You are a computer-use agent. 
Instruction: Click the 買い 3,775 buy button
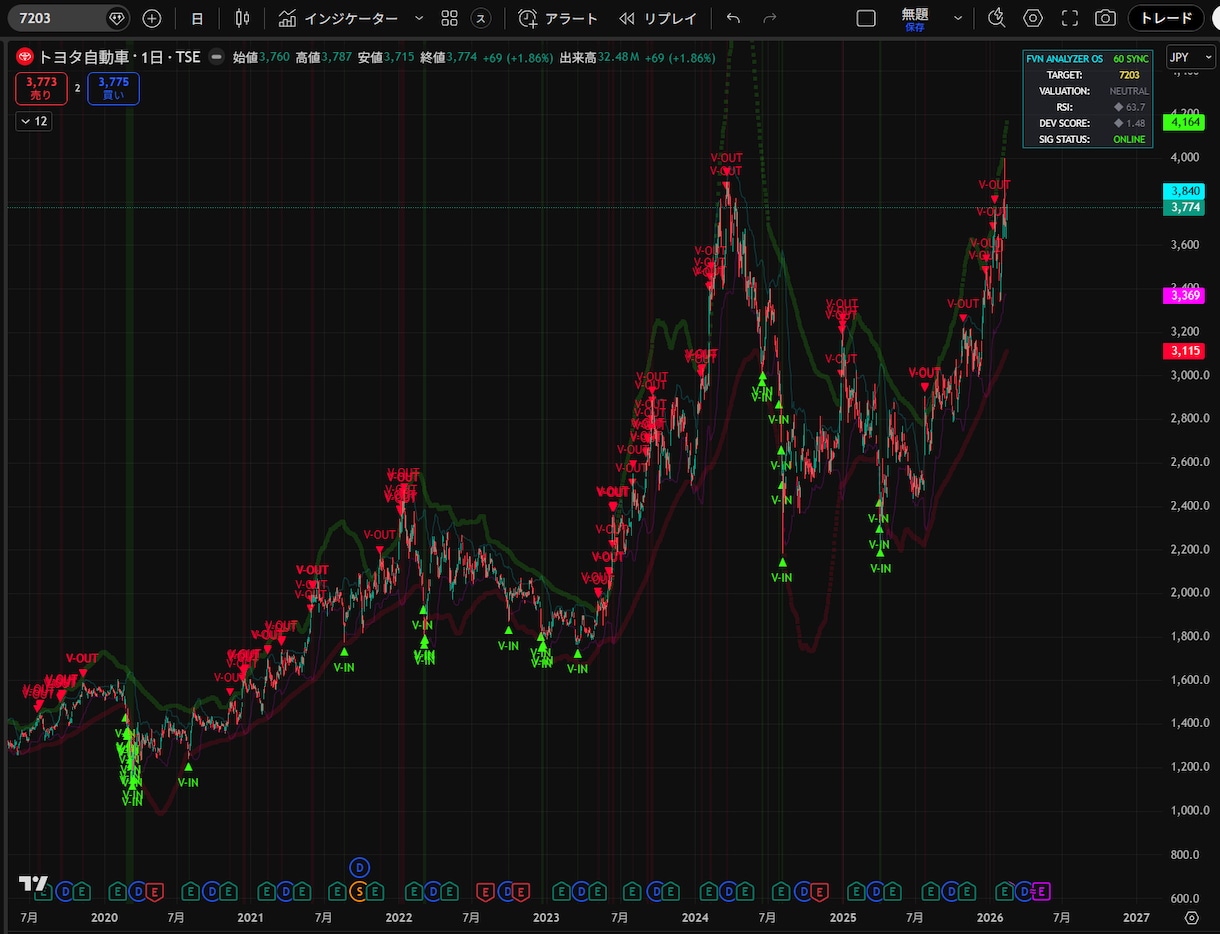113,89
